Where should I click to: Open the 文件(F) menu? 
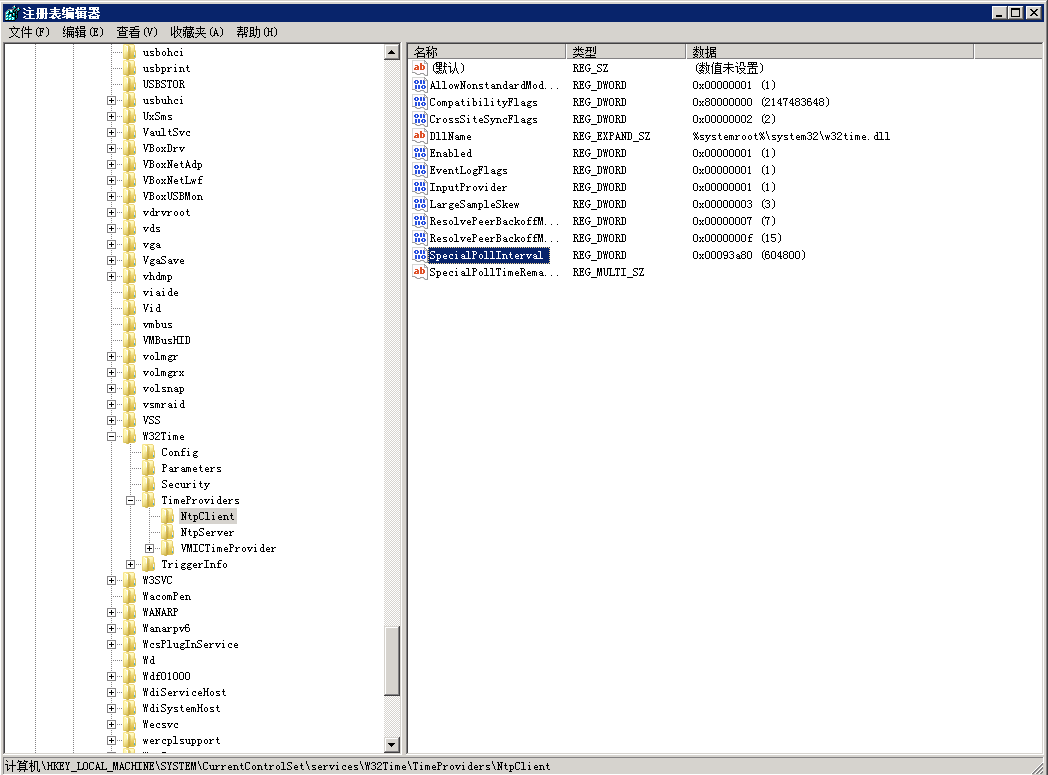[x=29, y=32]
